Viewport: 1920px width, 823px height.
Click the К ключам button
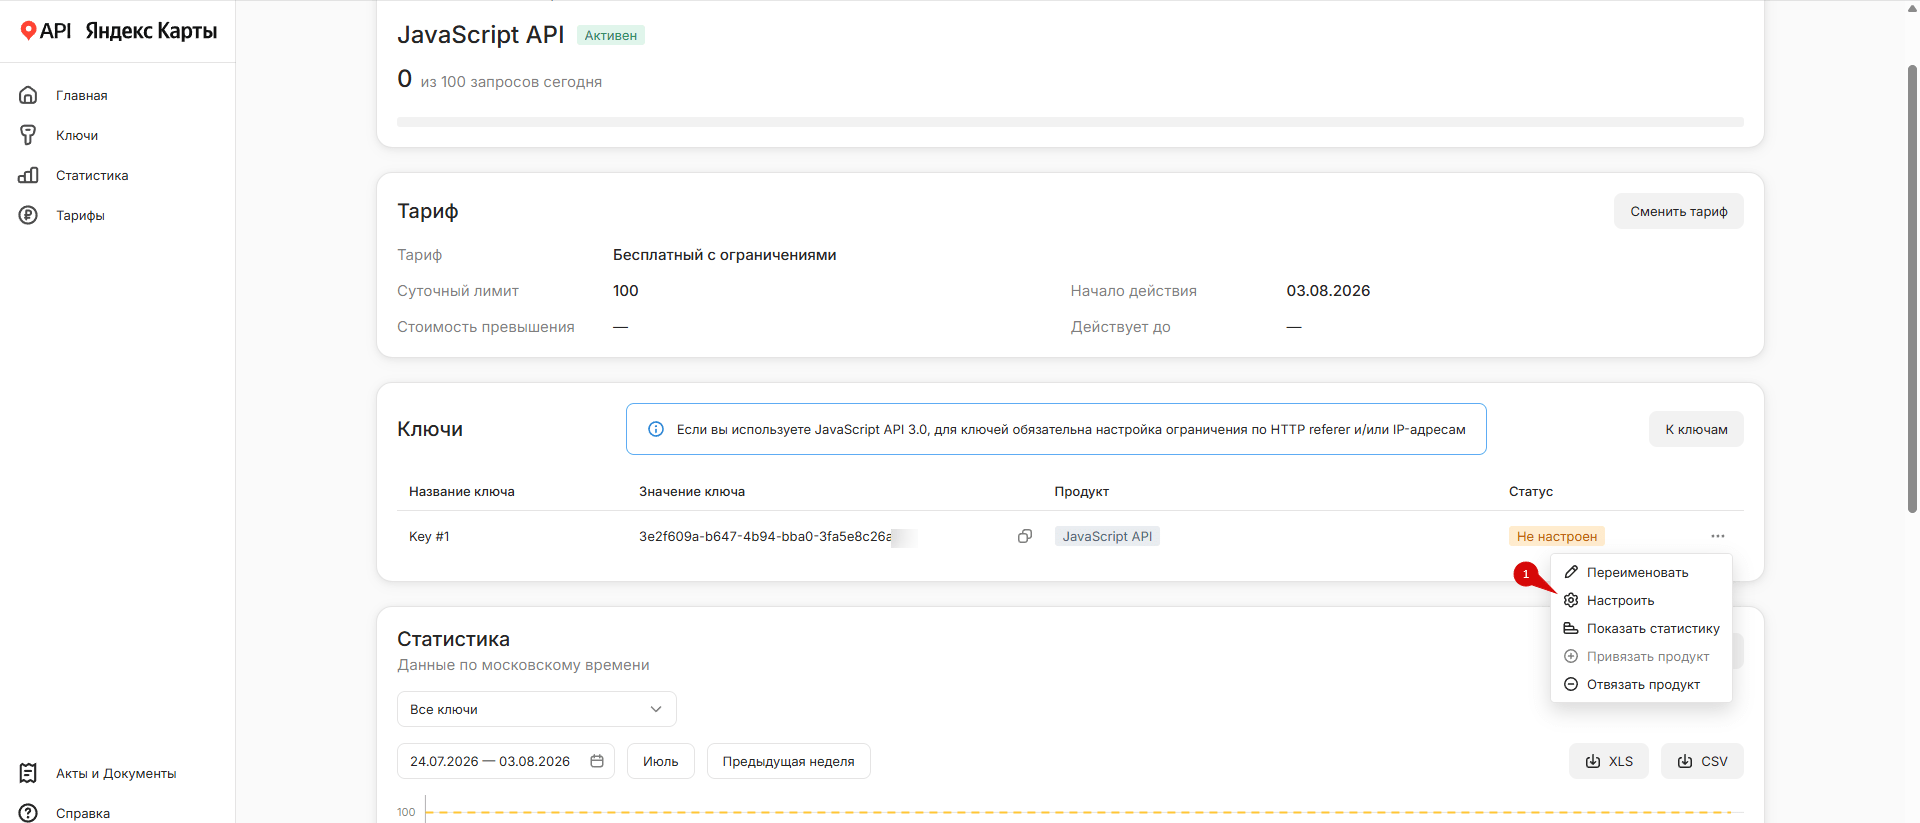click(x=1696, y=429)
